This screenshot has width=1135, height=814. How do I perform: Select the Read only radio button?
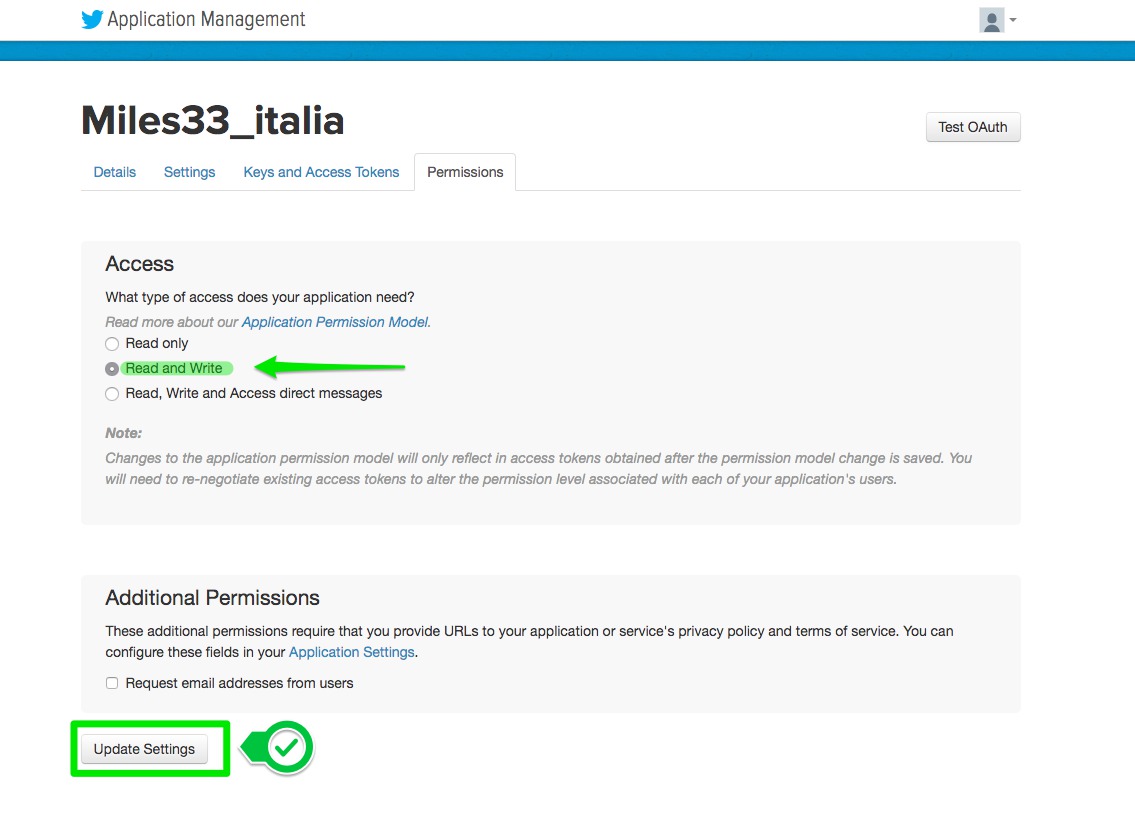coord(112,344)
